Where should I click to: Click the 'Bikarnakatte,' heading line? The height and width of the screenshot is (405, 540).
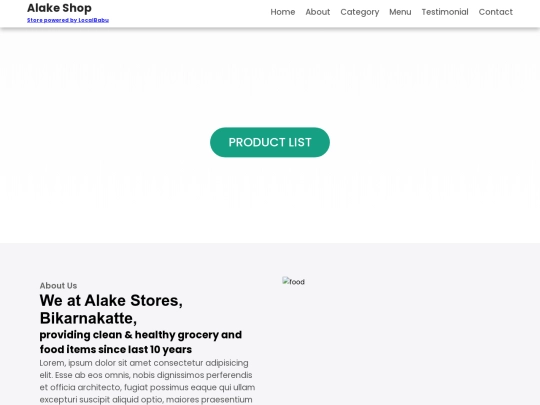coord(88,318)
